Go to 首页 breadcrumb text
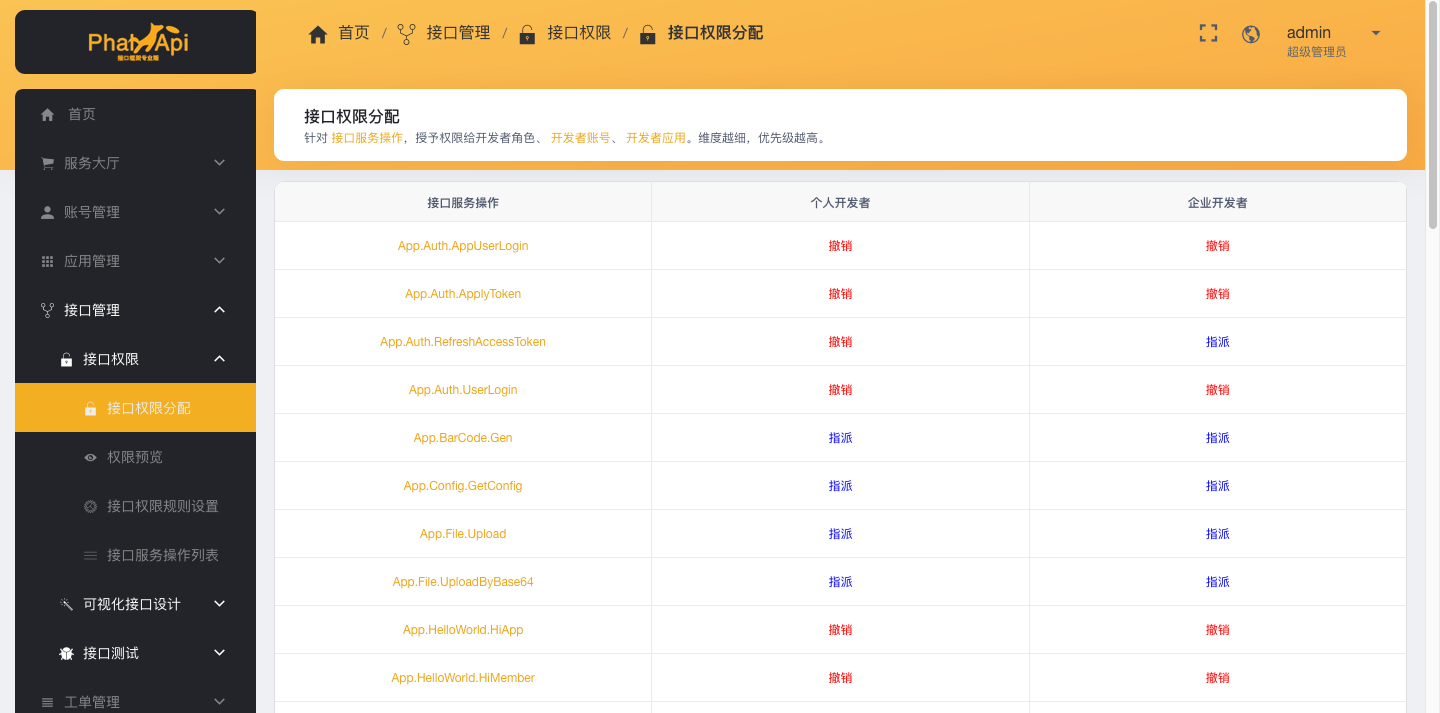Screen dimensions: 1440x713 pyautogui.click(x=354, y=33)
